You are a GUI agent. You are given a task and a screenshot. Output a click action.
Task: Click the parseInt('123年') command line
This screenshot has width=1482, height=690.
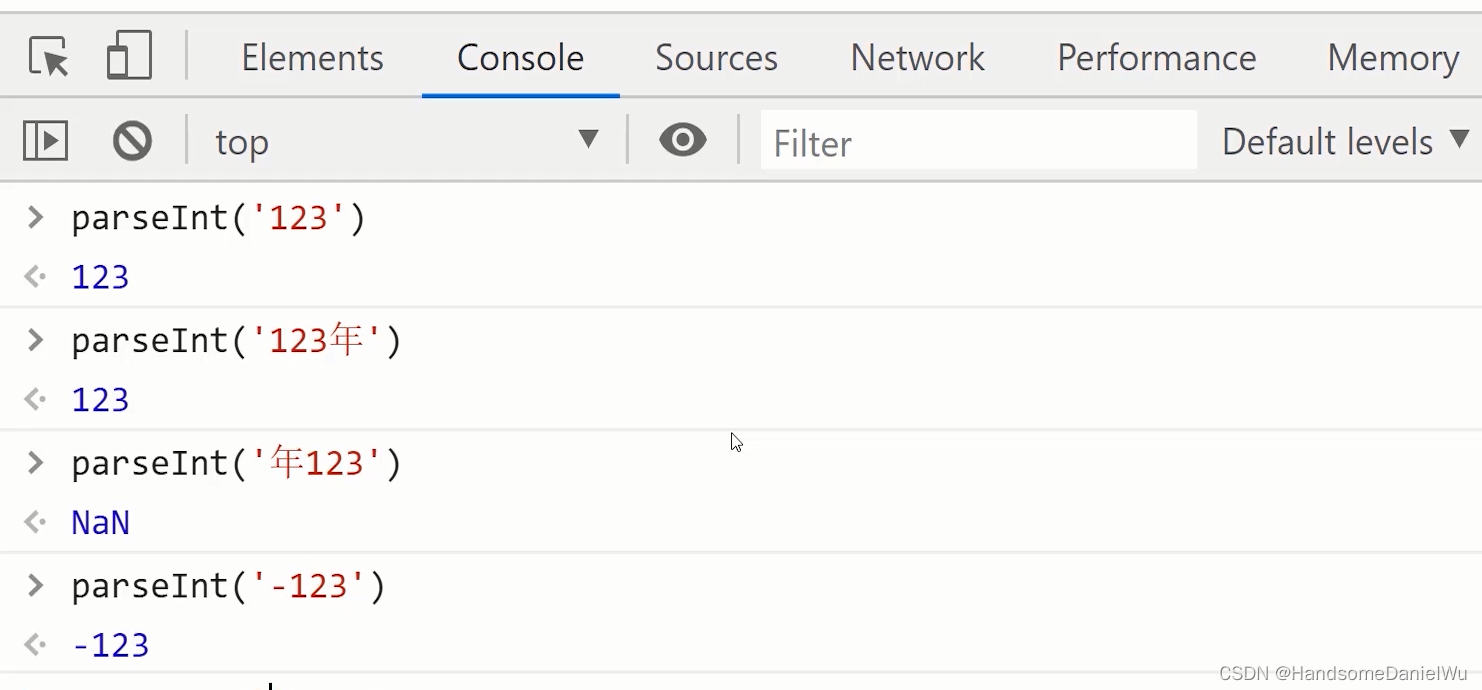(235, 340)
